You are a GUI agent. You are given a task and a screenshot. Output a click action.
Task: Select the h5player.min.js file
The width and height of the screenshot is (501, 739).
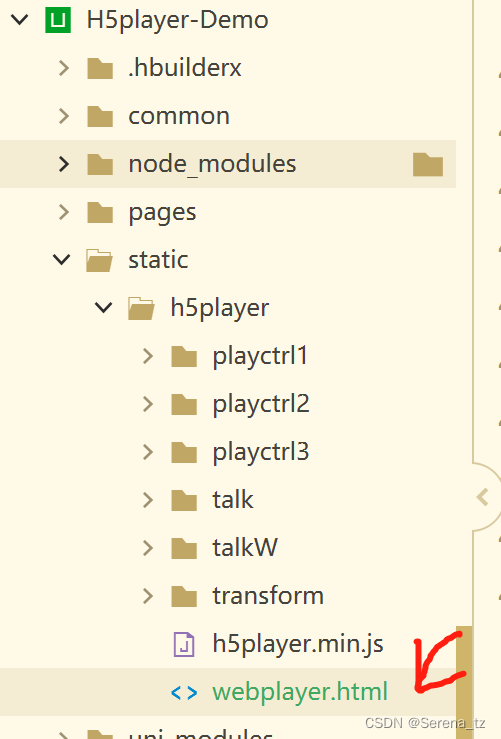click(x=298, y=644)
